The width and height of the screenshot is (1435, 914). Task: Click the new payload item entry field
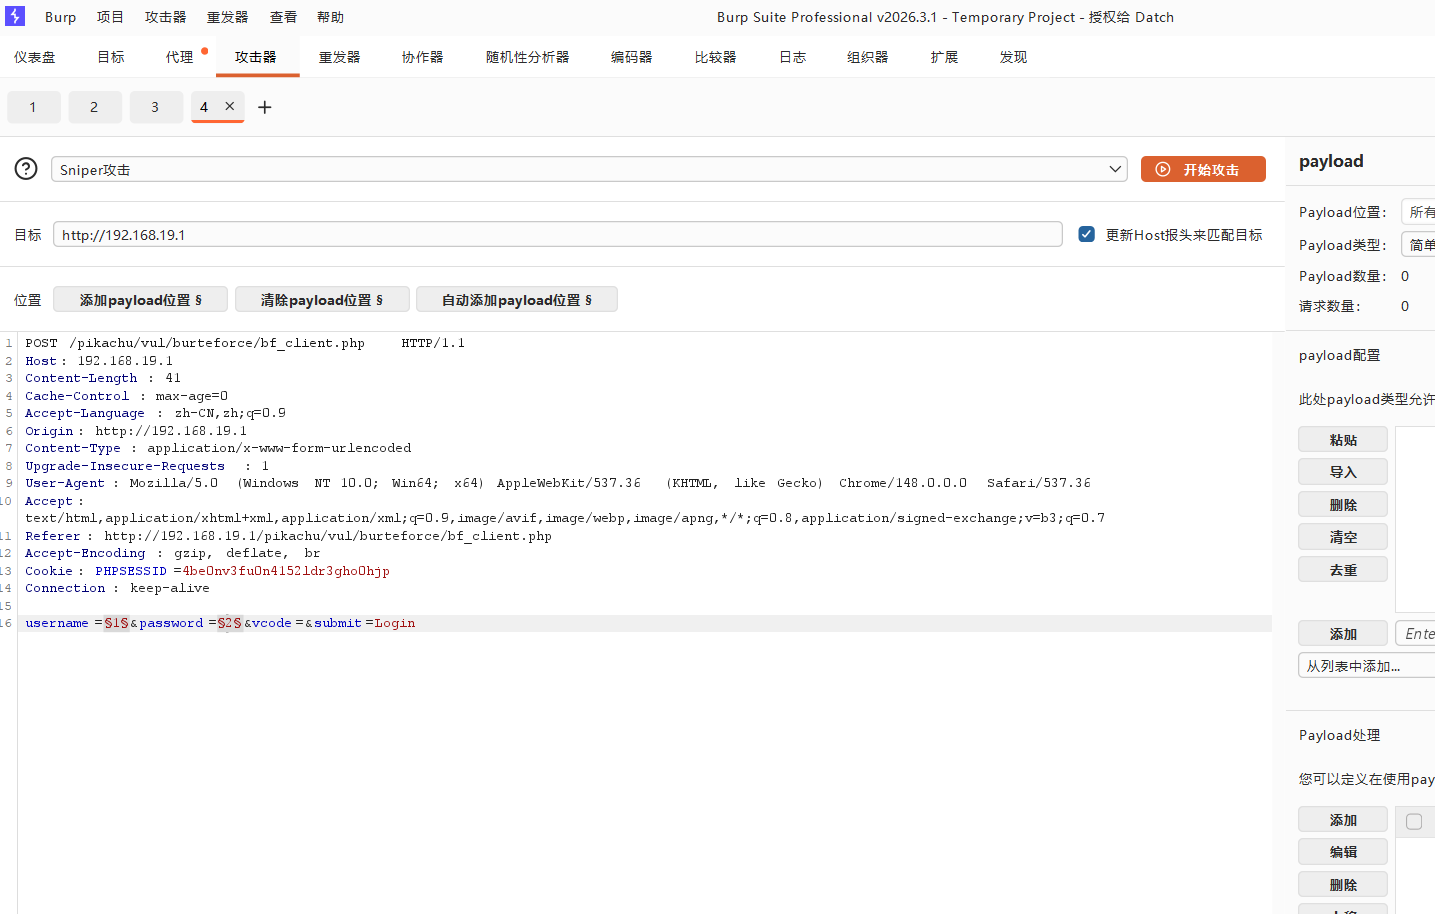(x=1415, y=634)
